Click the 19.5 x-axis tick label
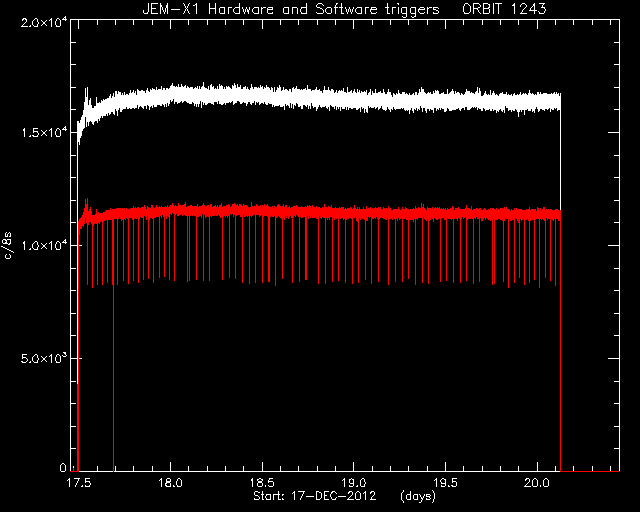The image size is (640, 512). pyautogui.click(x=446, y=483)
